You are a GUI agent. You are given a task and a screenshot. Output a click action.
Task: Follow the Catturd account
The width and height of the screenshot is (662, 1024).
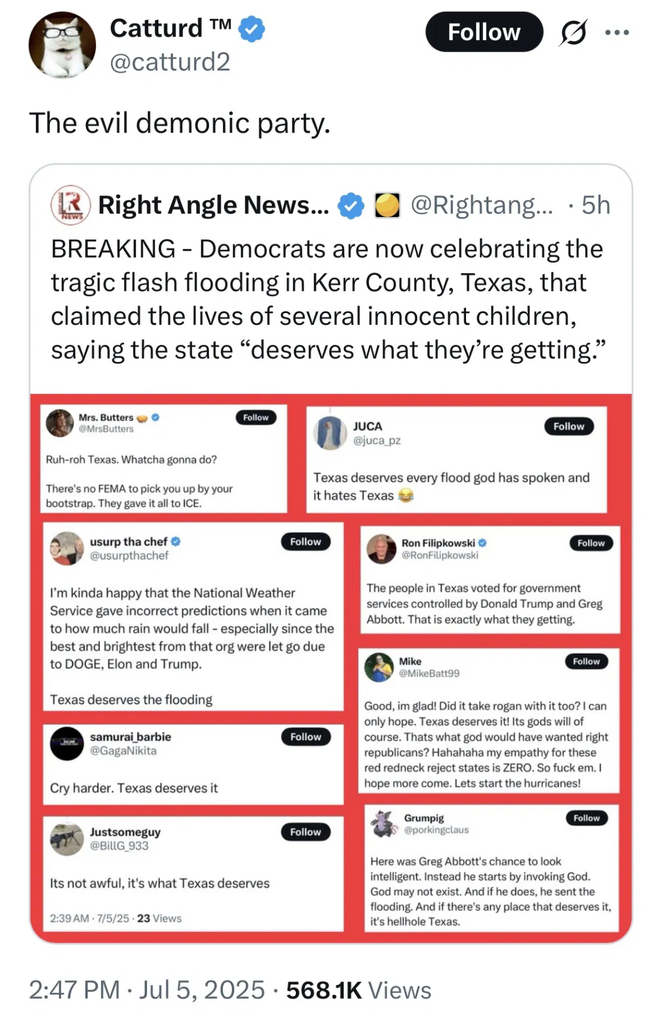click(x=484, y=32)
